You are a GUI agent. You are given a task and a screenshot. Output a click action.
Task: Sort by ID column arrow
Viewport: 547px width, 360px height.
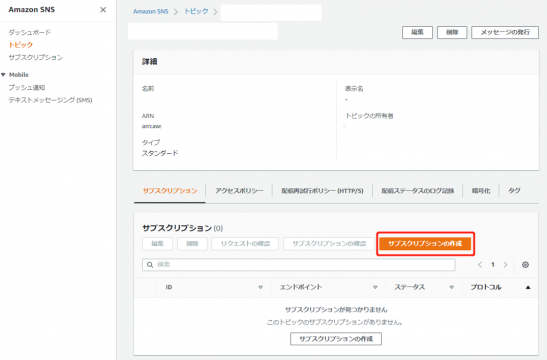coord(260,287)
